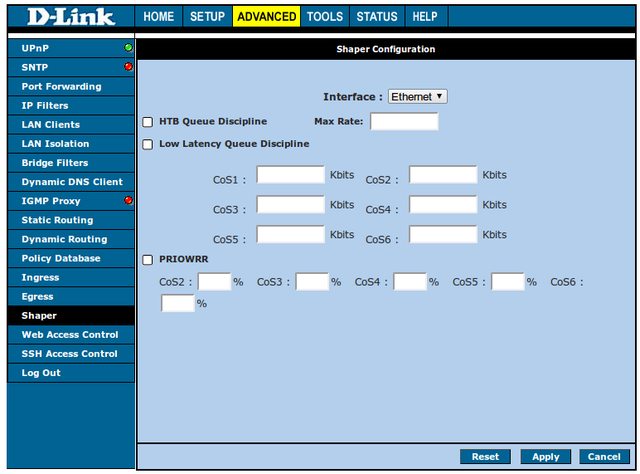Open SSH Access Control page
640x474 pixels.
[x=71, y=354]
